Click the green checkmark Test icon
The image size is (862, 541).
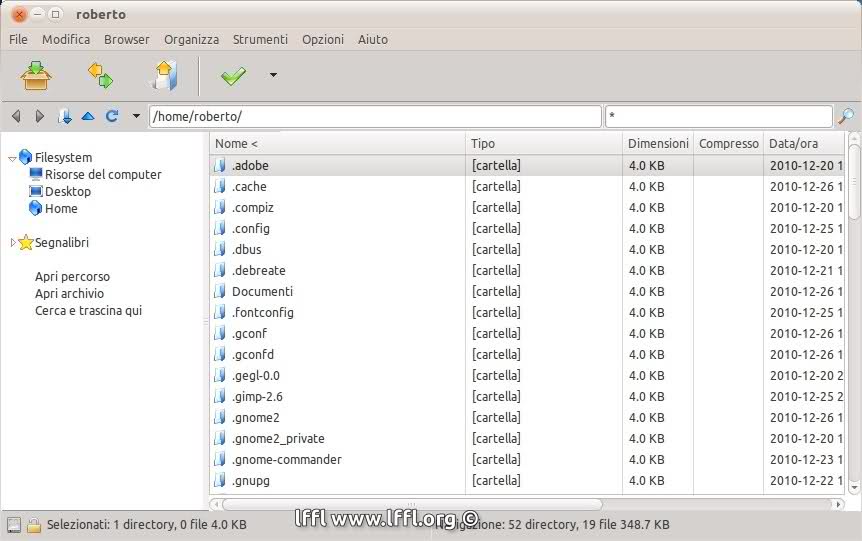[233, 76]
